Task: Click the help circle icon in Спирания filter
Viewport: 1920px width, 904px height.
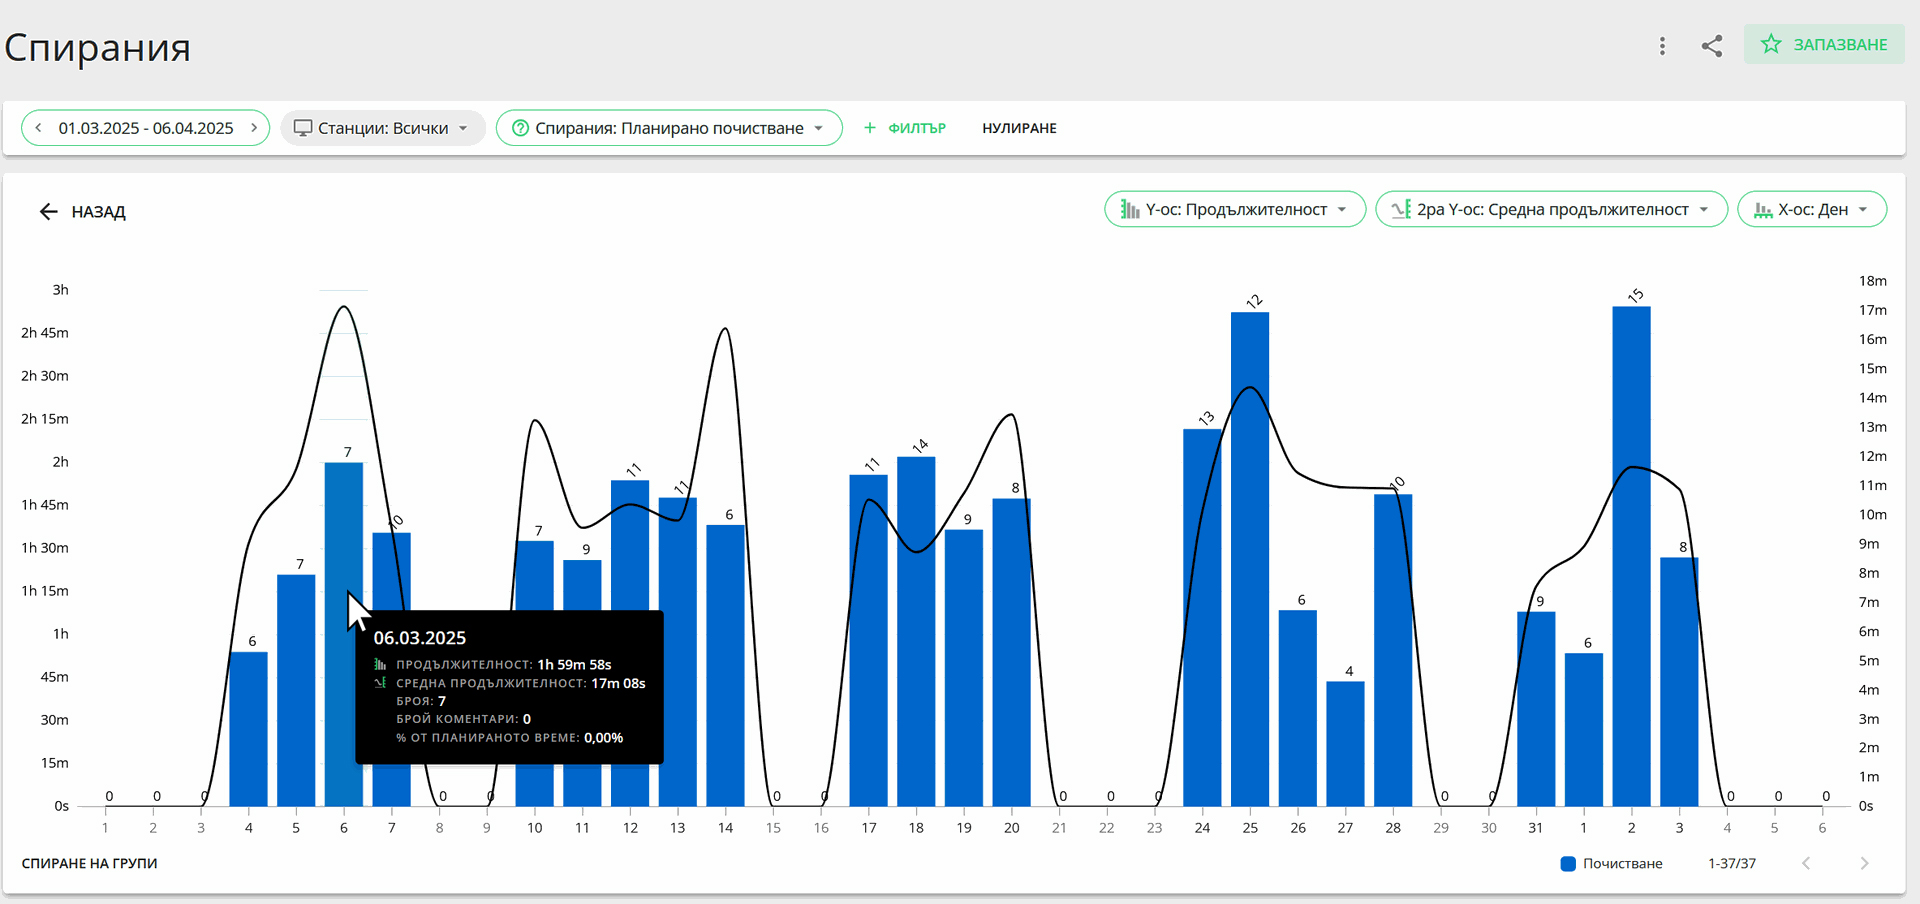Action: pos(520,128)
